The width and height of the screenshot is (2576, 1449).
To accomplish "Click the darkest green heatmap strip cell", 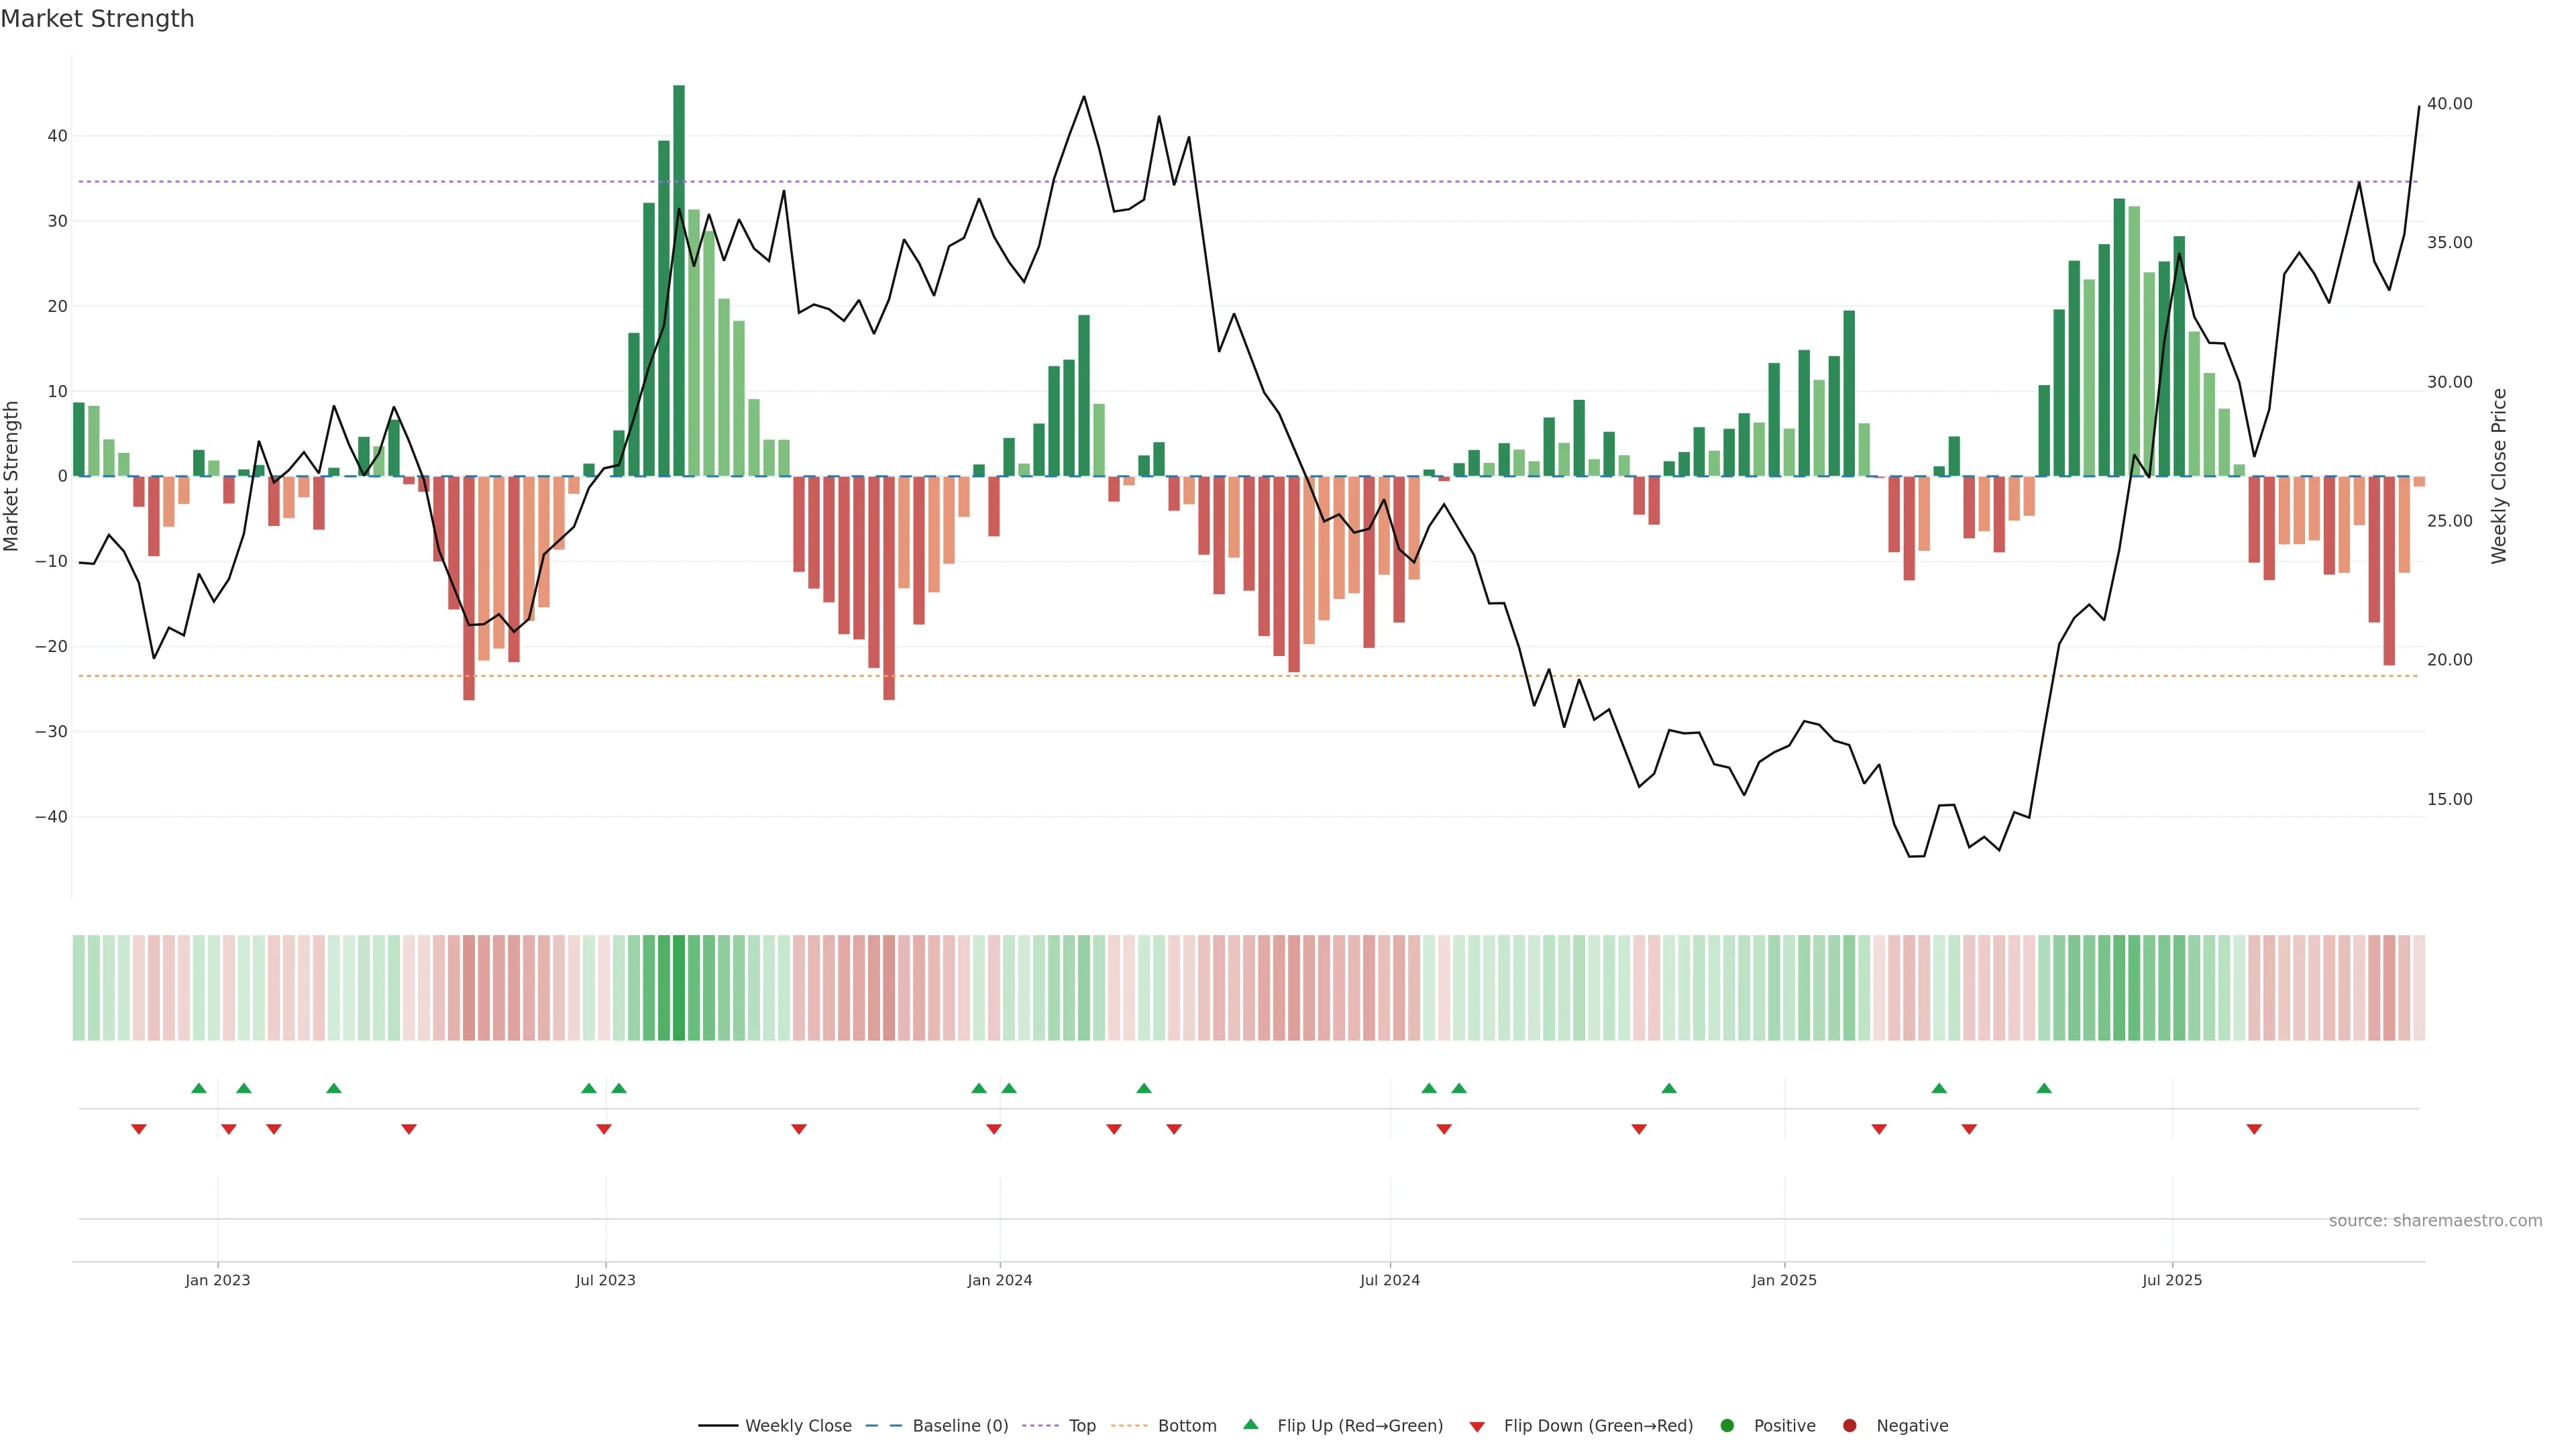I will click(x=679, y=988).
